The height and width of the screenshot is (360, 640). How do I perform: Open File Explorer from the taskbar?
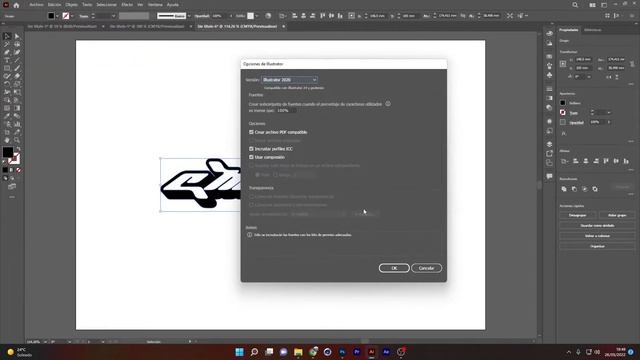click(x=298, y=352)
